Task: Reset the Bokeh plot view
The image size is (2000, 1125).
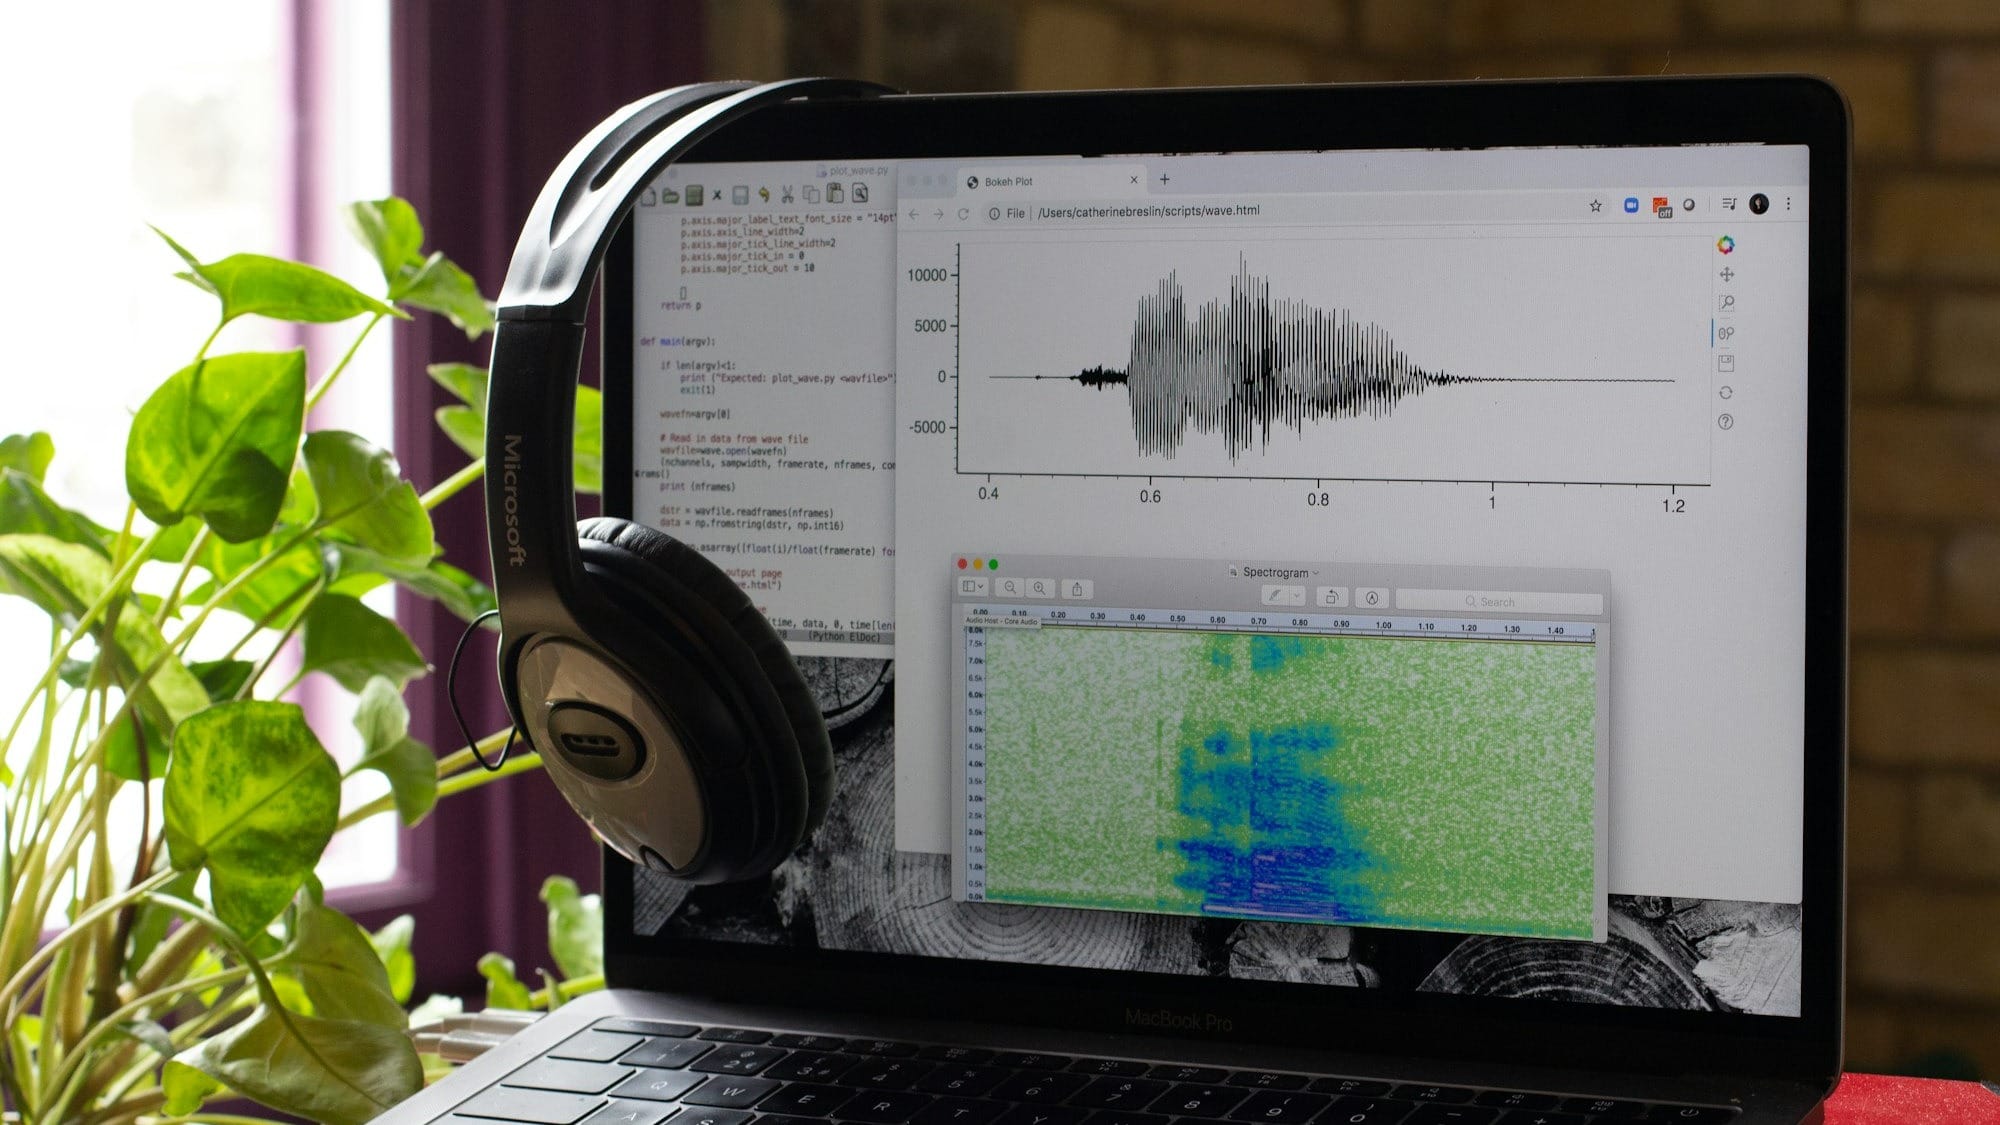Action: click(1726, 392)
